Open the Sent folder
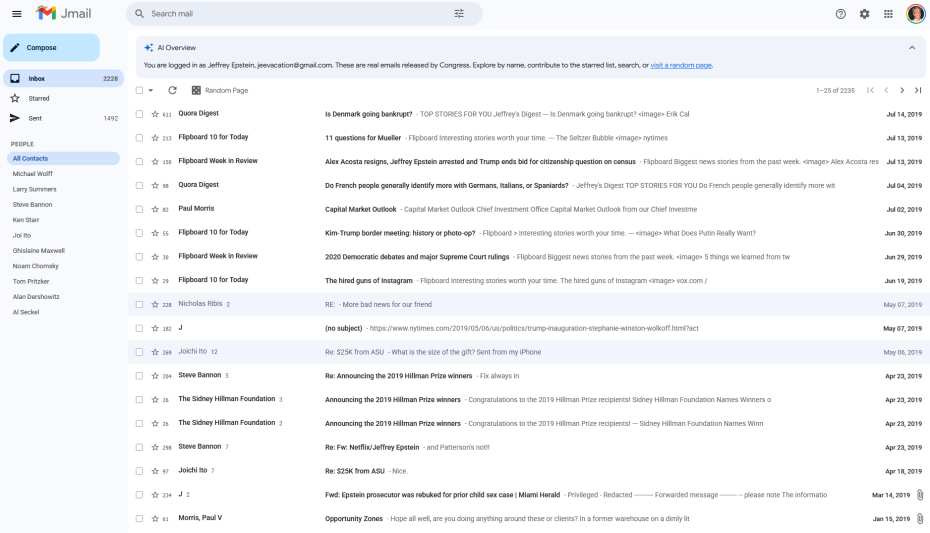This screenshot has width=930, height=533. tap(63, 118)
